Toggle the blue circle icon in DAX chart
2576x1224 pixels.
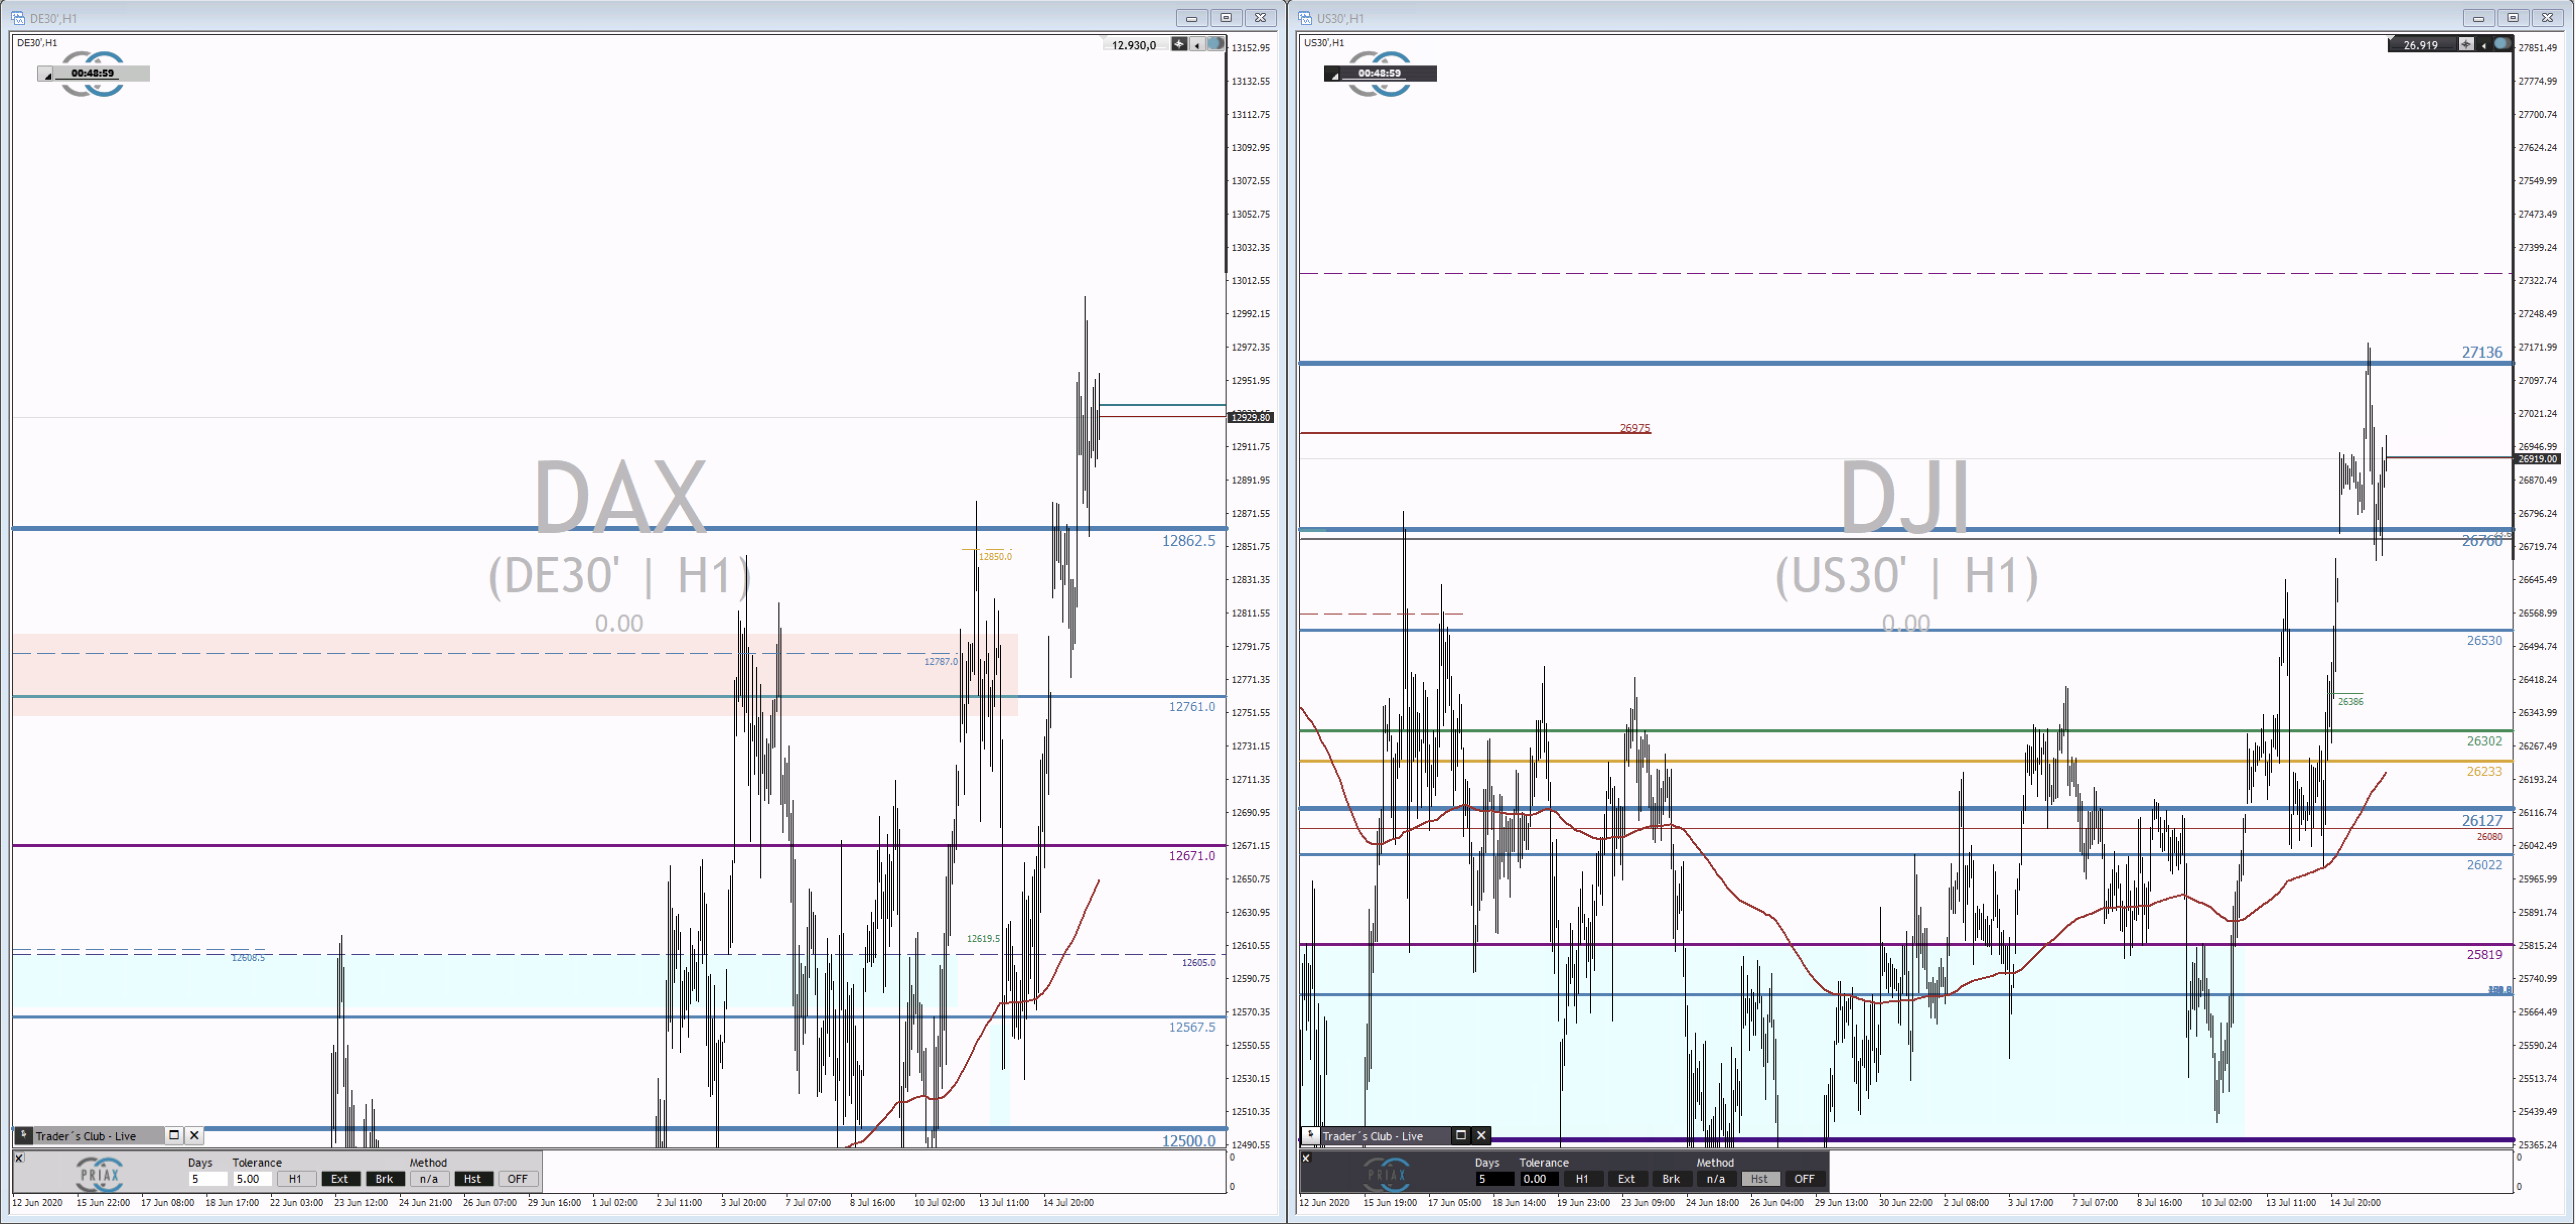click(1215, 44)
